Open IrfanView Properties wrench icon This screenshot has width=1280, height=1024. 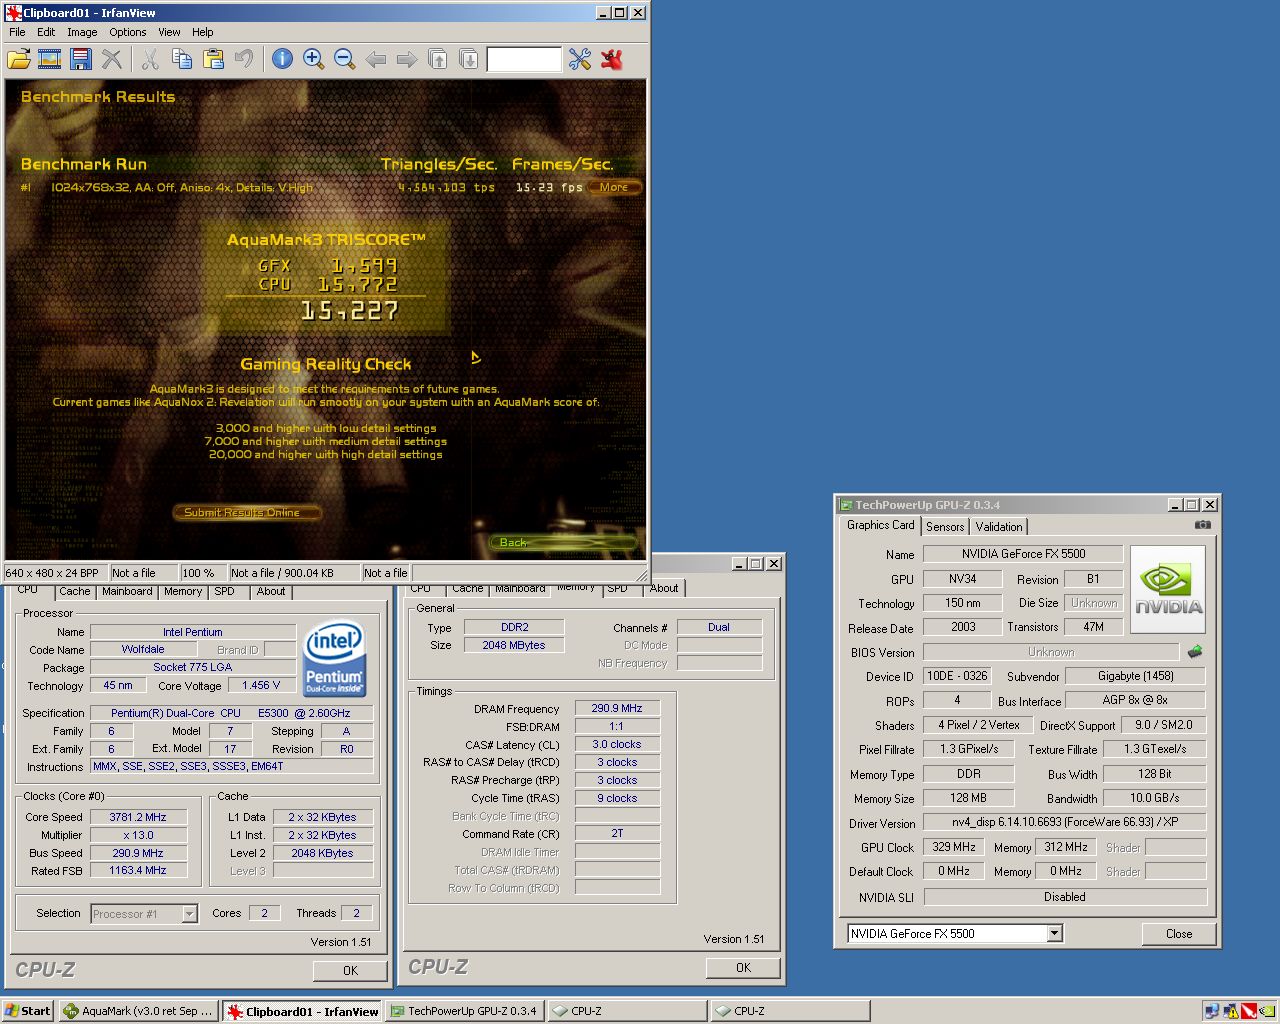tap(580, 59)
